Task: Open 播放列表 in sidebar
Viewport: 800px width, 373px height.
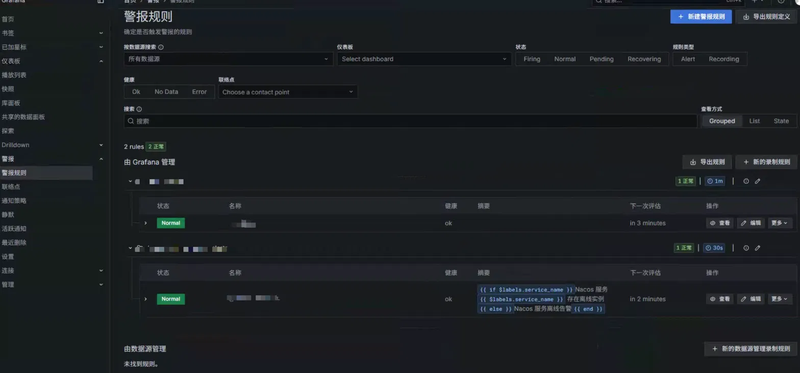Action: pos(14,75)
